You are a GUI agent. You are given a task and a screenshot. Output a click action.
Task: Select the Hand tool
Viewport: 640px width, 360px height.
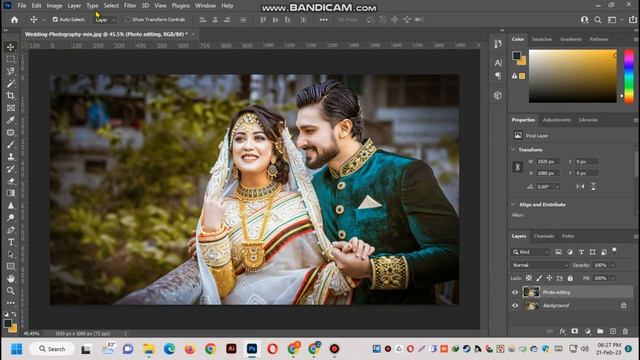tap(11, 278)
